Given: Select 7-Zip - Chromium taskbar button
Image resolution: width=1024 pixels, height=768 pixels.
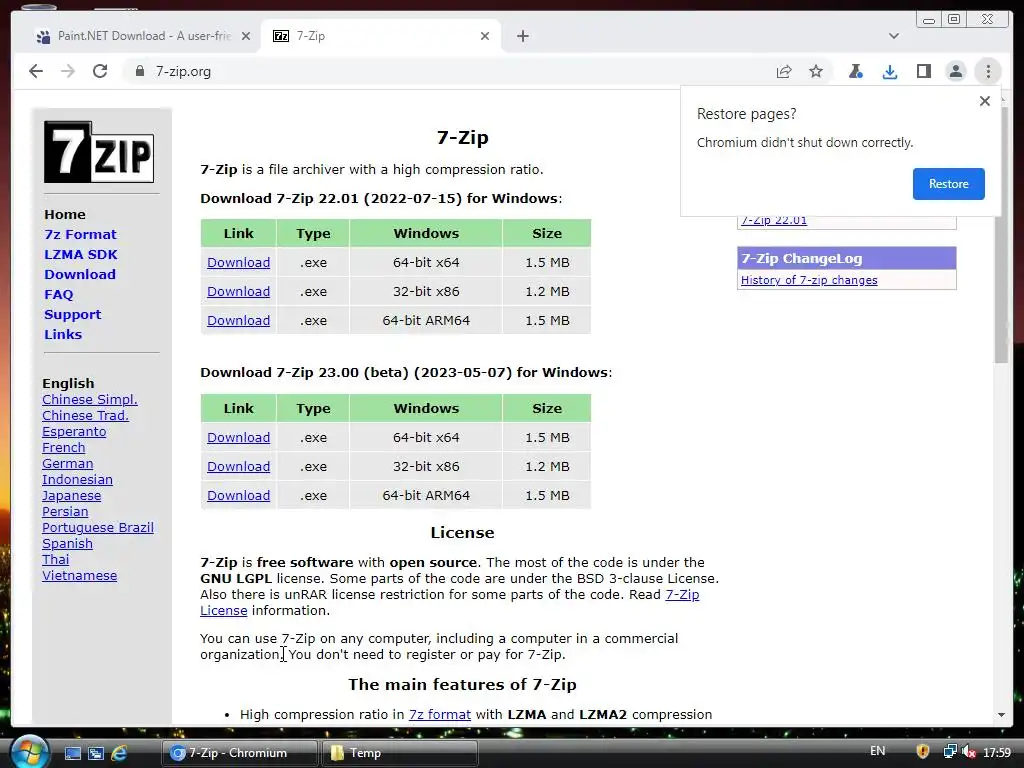Looking at the screenshot, I should 239,753.
